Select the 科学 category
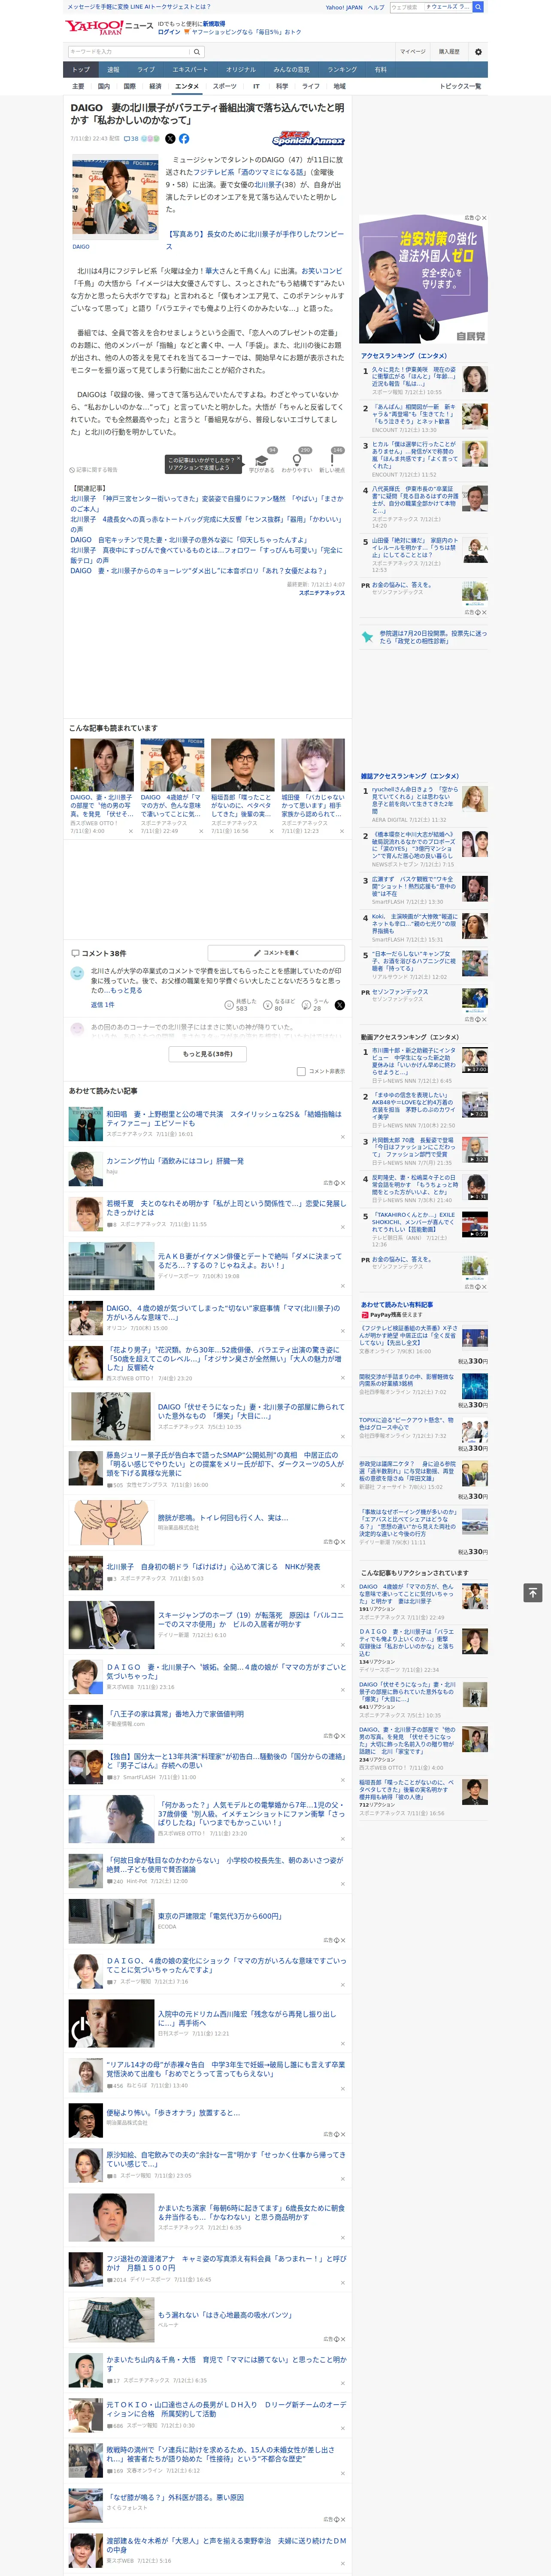Screen dimensions: 551x2576 coord(282,86)
